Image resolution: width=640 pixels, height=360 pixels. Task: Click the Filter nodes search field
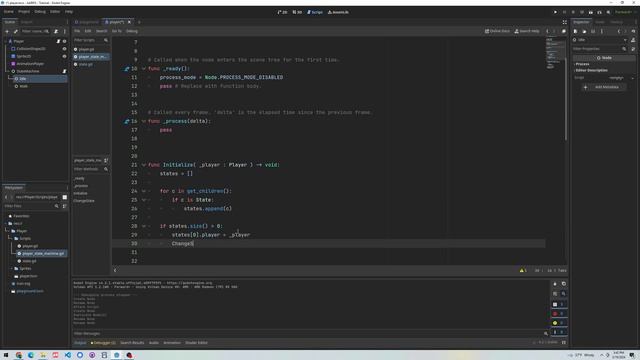click(35, 31)
